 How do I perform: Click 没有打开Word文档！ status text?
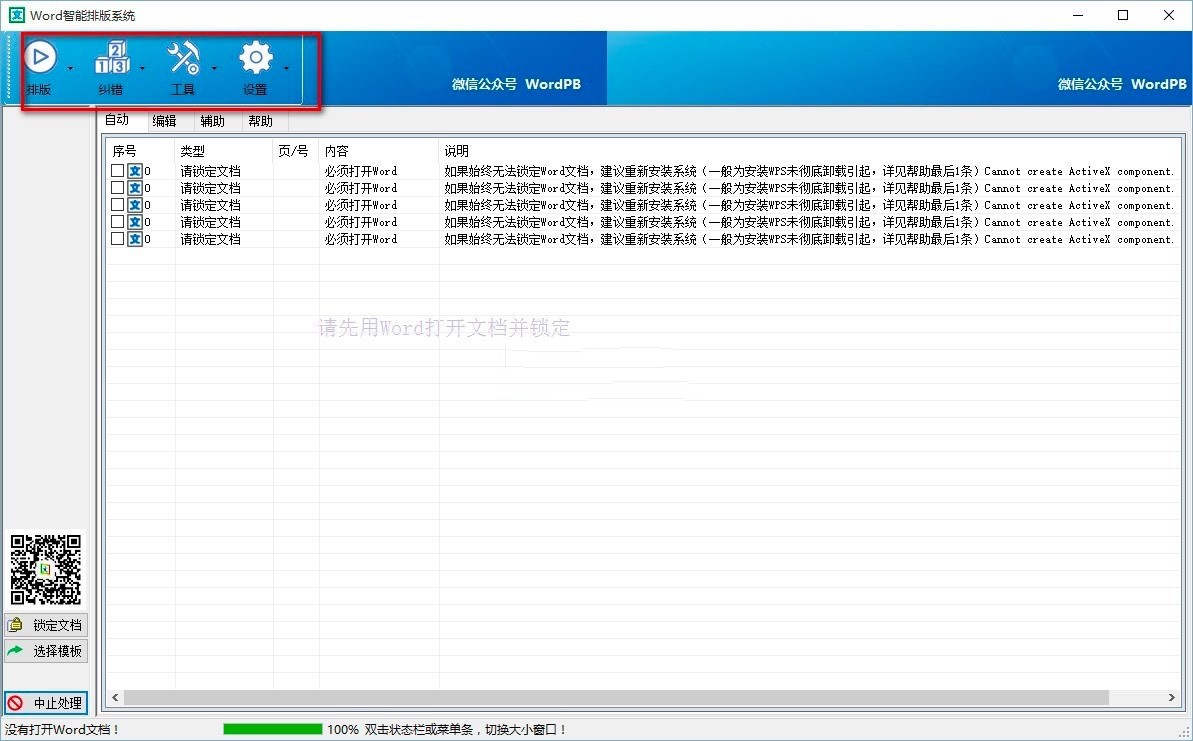click(62, 730)
